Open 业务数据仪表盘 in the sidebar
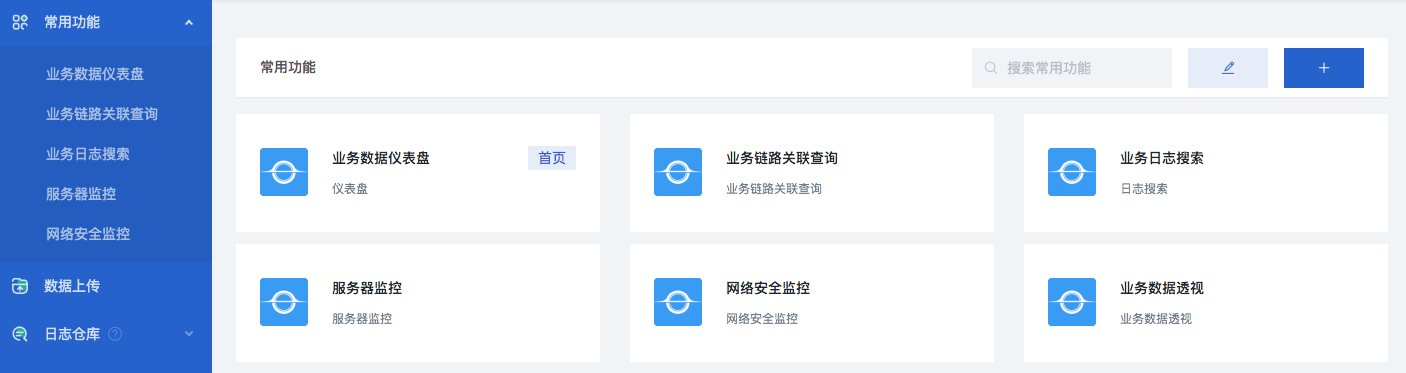The width and height of the screenshot is (1406, 373). pyautogui.click(x=95, y=74)
